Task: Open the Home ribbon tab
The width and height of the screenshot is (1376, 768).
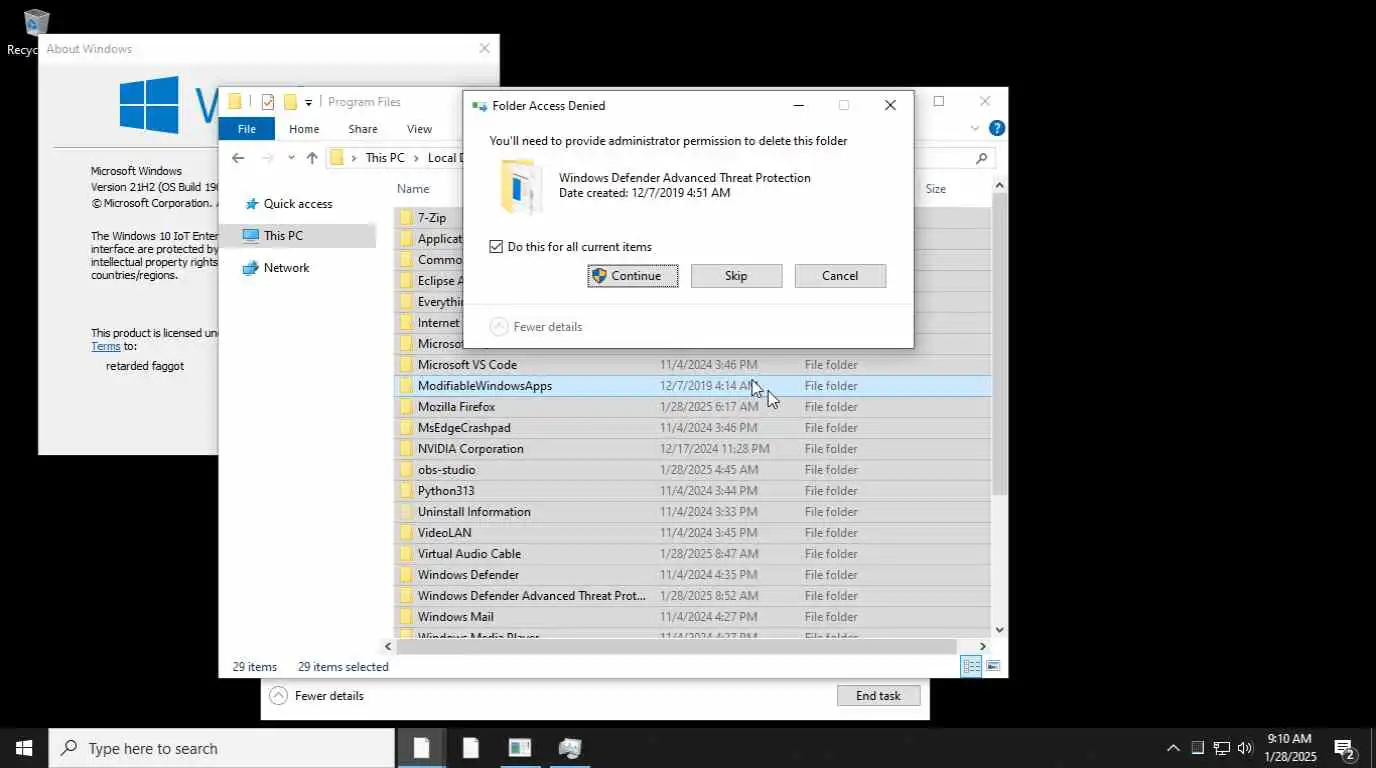Action: (x=304, y=129)
